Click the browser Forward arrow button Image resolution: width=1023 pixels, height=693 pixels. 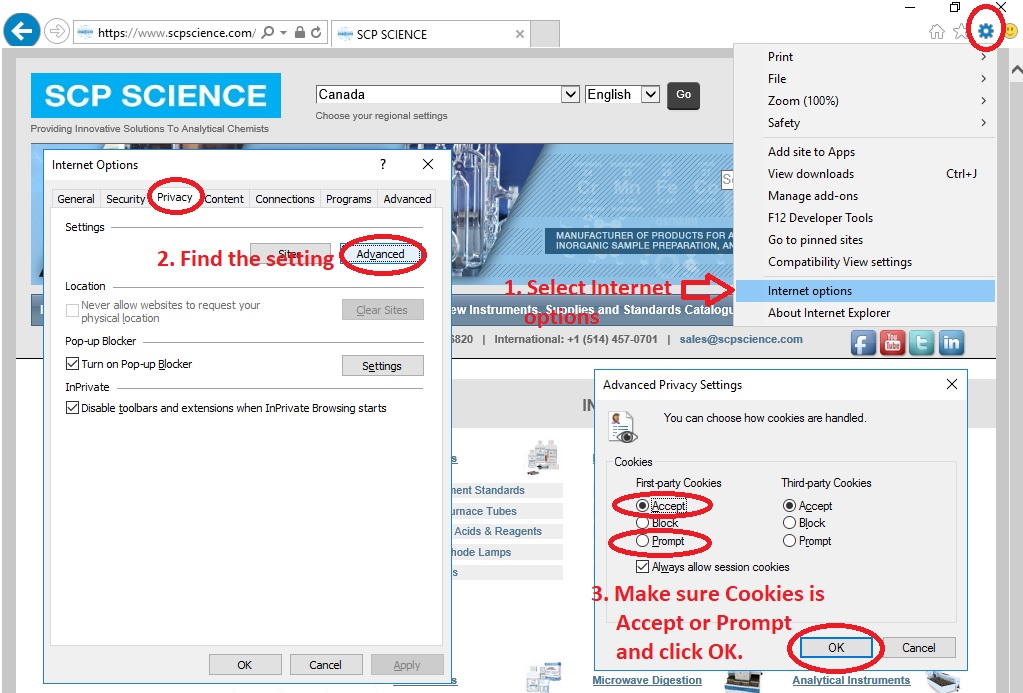click(x=57, y=31)
